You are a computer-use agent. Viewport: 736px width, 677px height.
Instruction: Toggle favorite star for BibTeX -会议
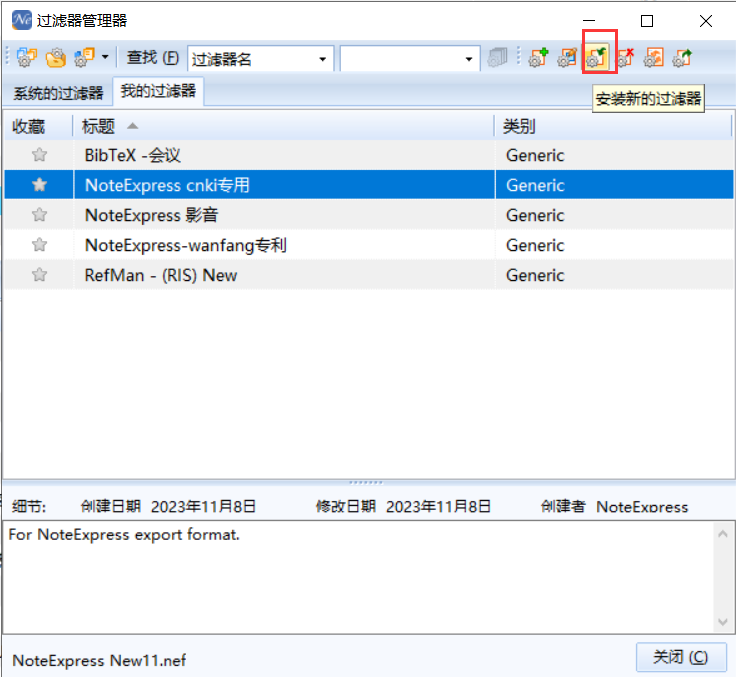(39, 154)
